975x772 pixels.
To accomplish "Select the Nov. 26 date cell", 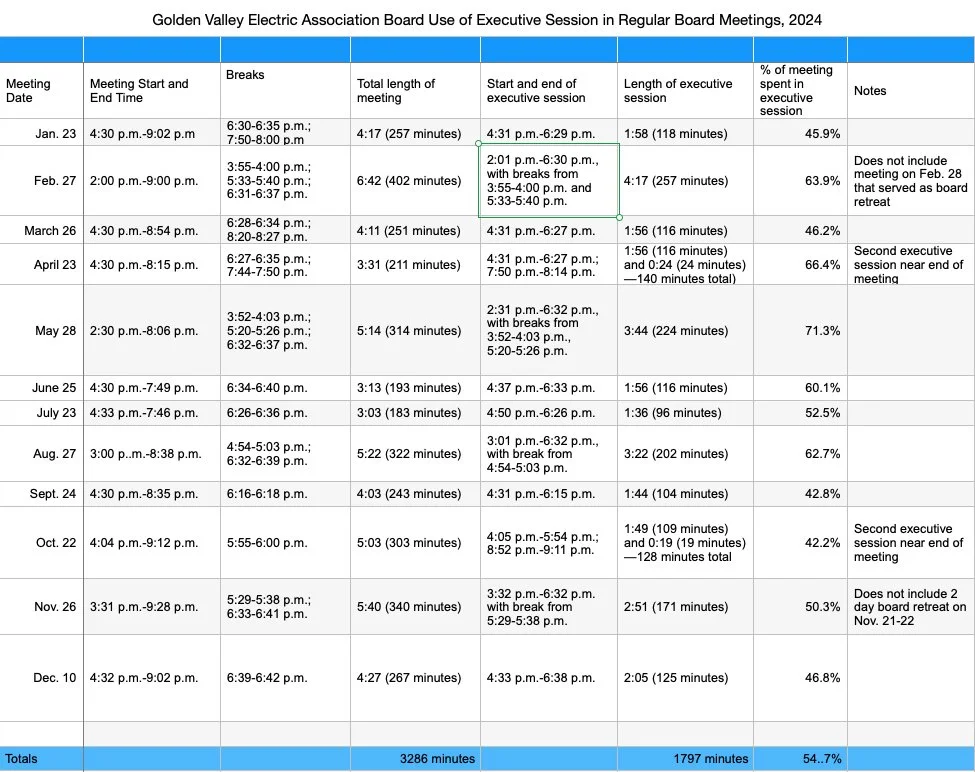I will (42, 607).
